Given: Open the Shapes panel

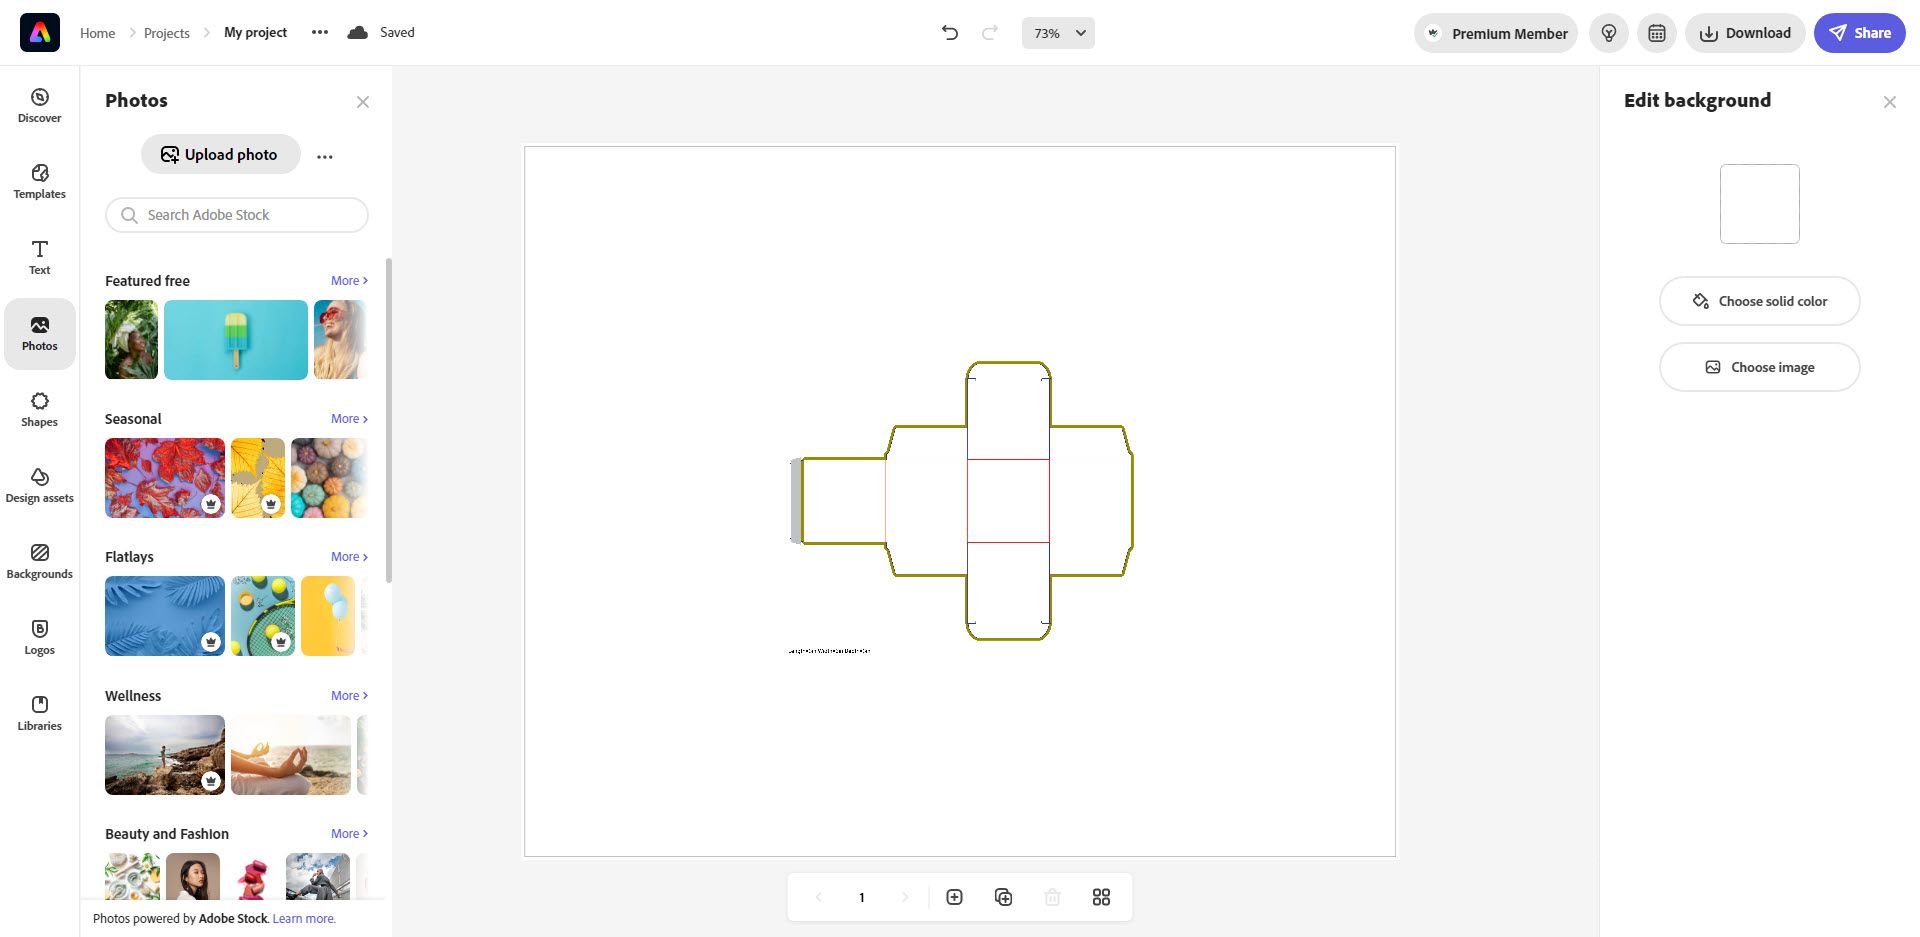Looking at the screenshot, I should click(39, 408).
